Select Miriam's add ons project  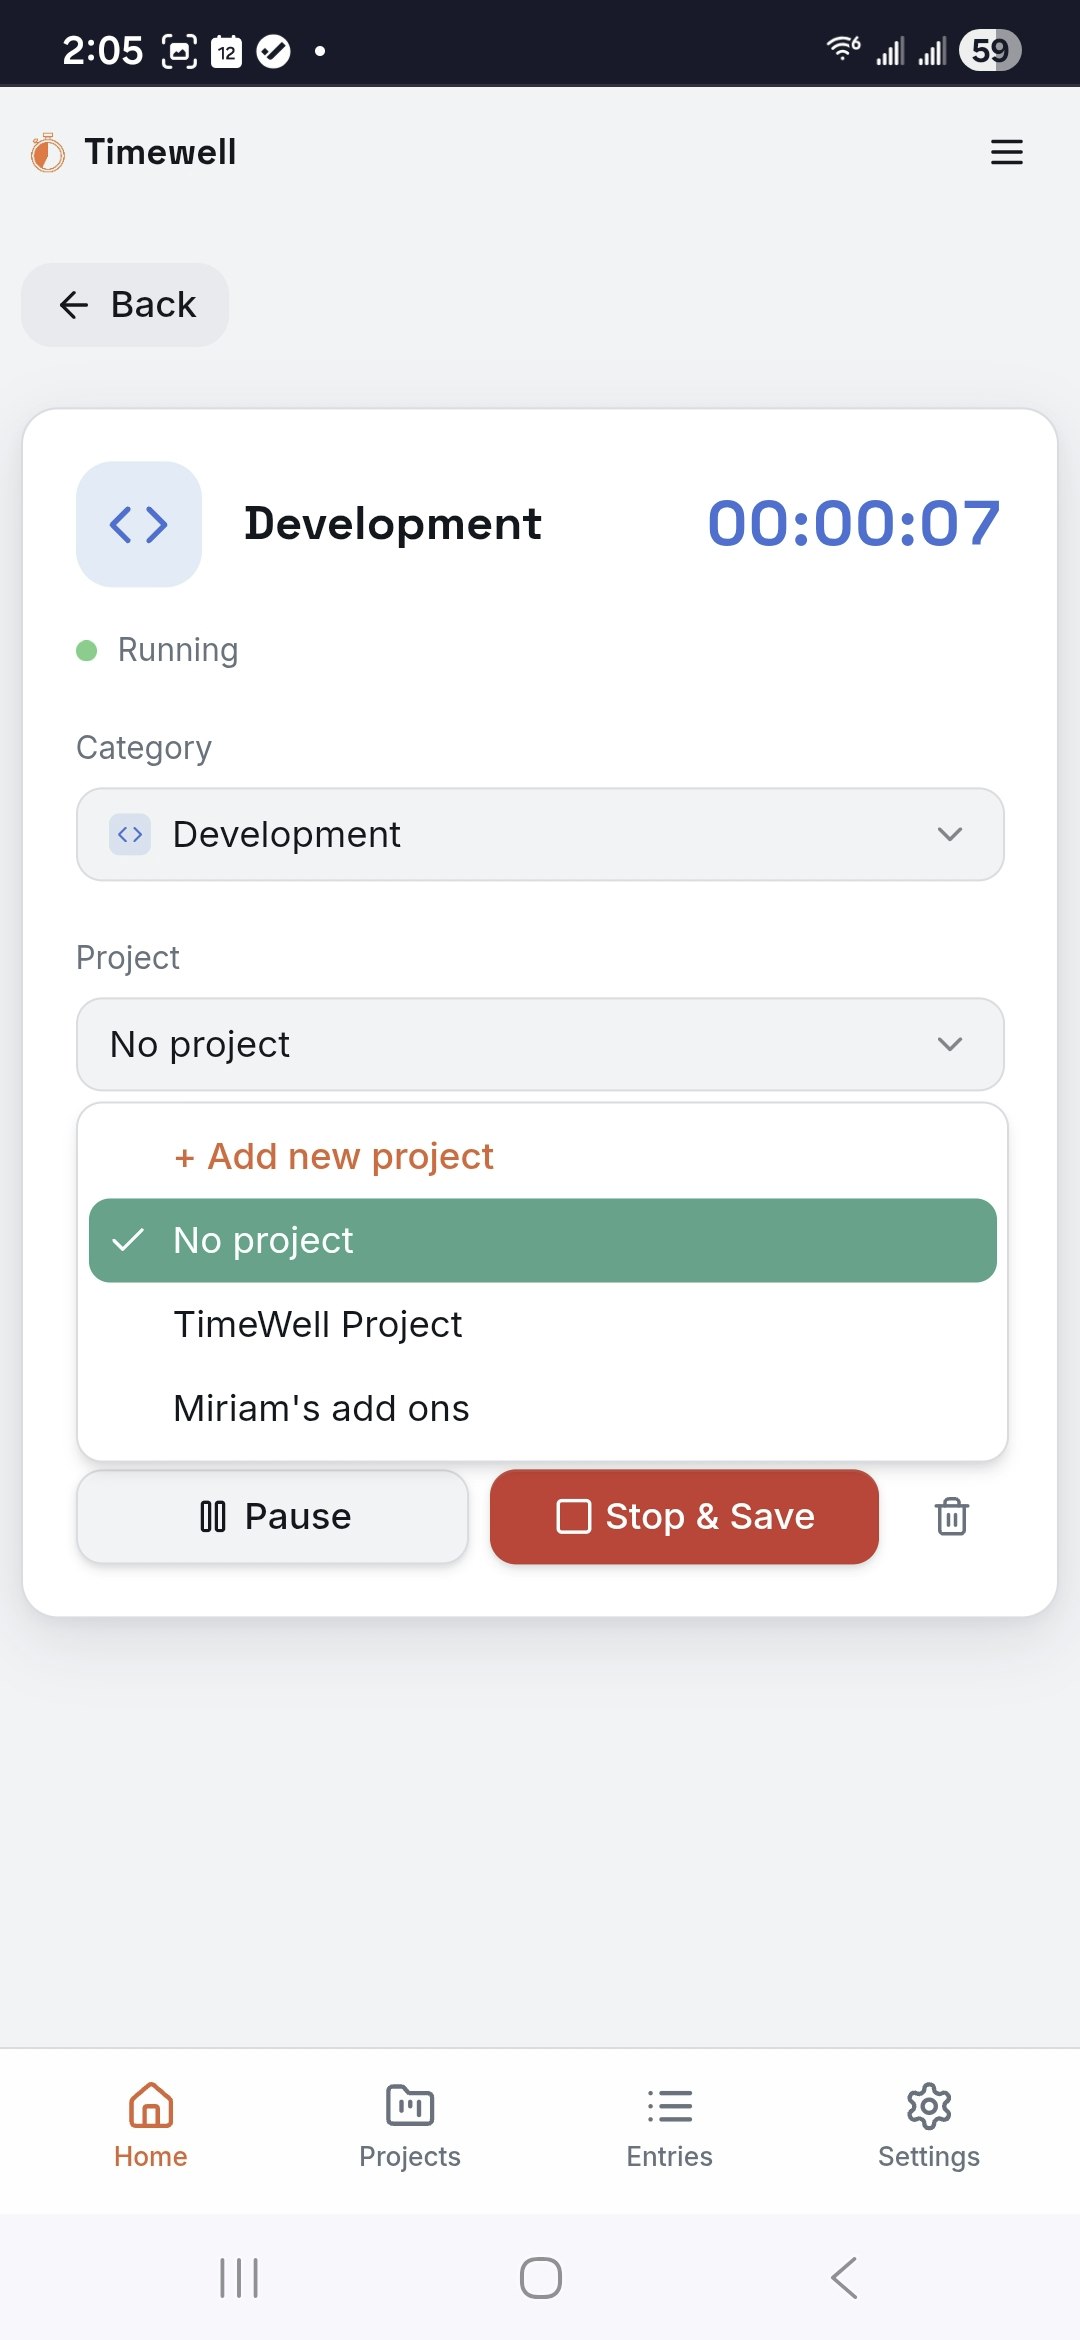tap(321, 1407)
